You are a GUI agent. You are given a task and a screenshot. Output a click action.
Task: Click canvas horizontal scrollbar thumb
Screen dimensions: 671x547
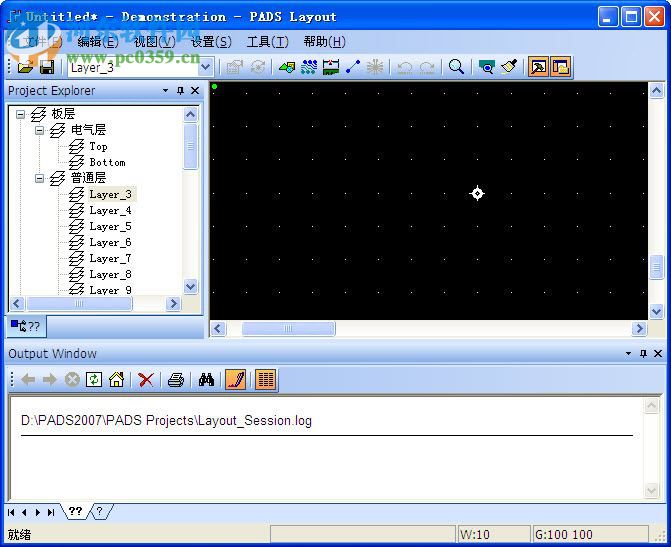point(288,329)
